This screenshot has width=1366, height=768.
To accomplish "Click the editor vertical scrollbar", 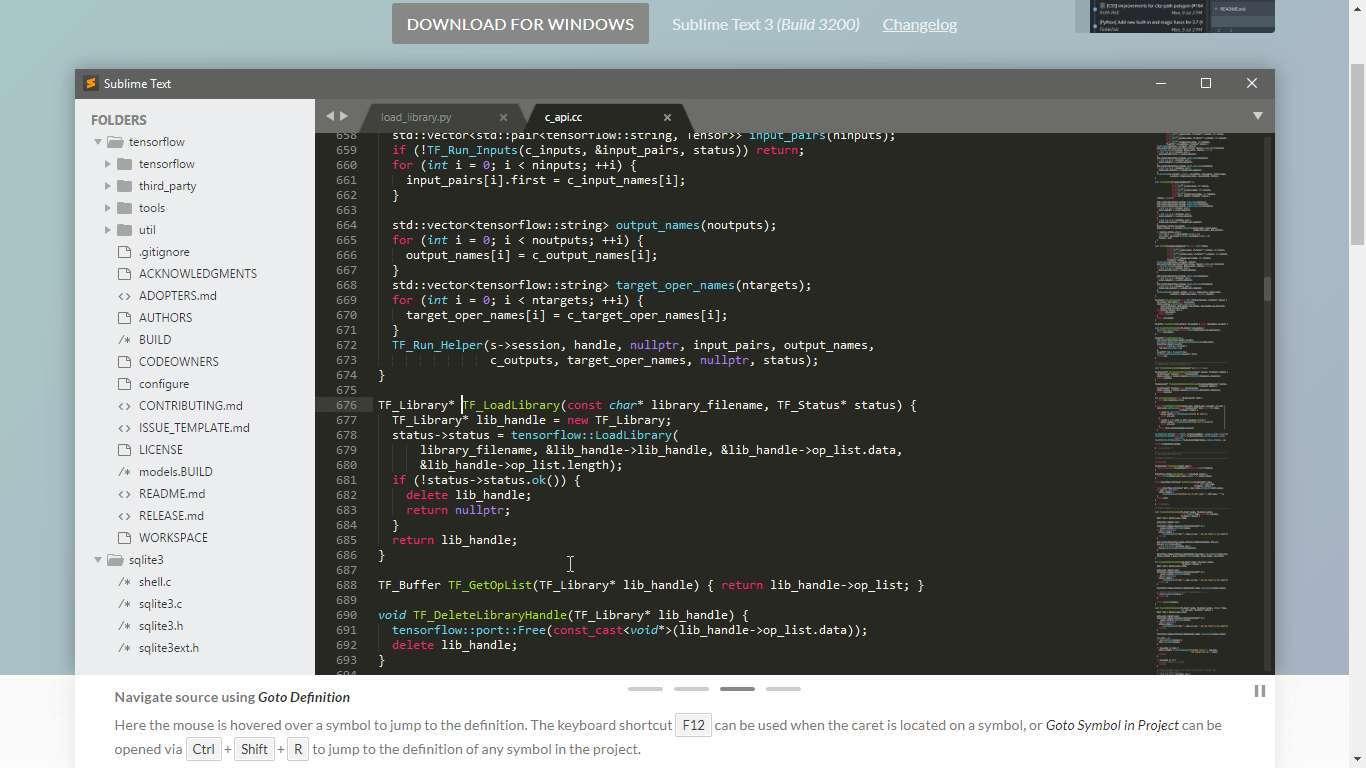I will 1267,289.
